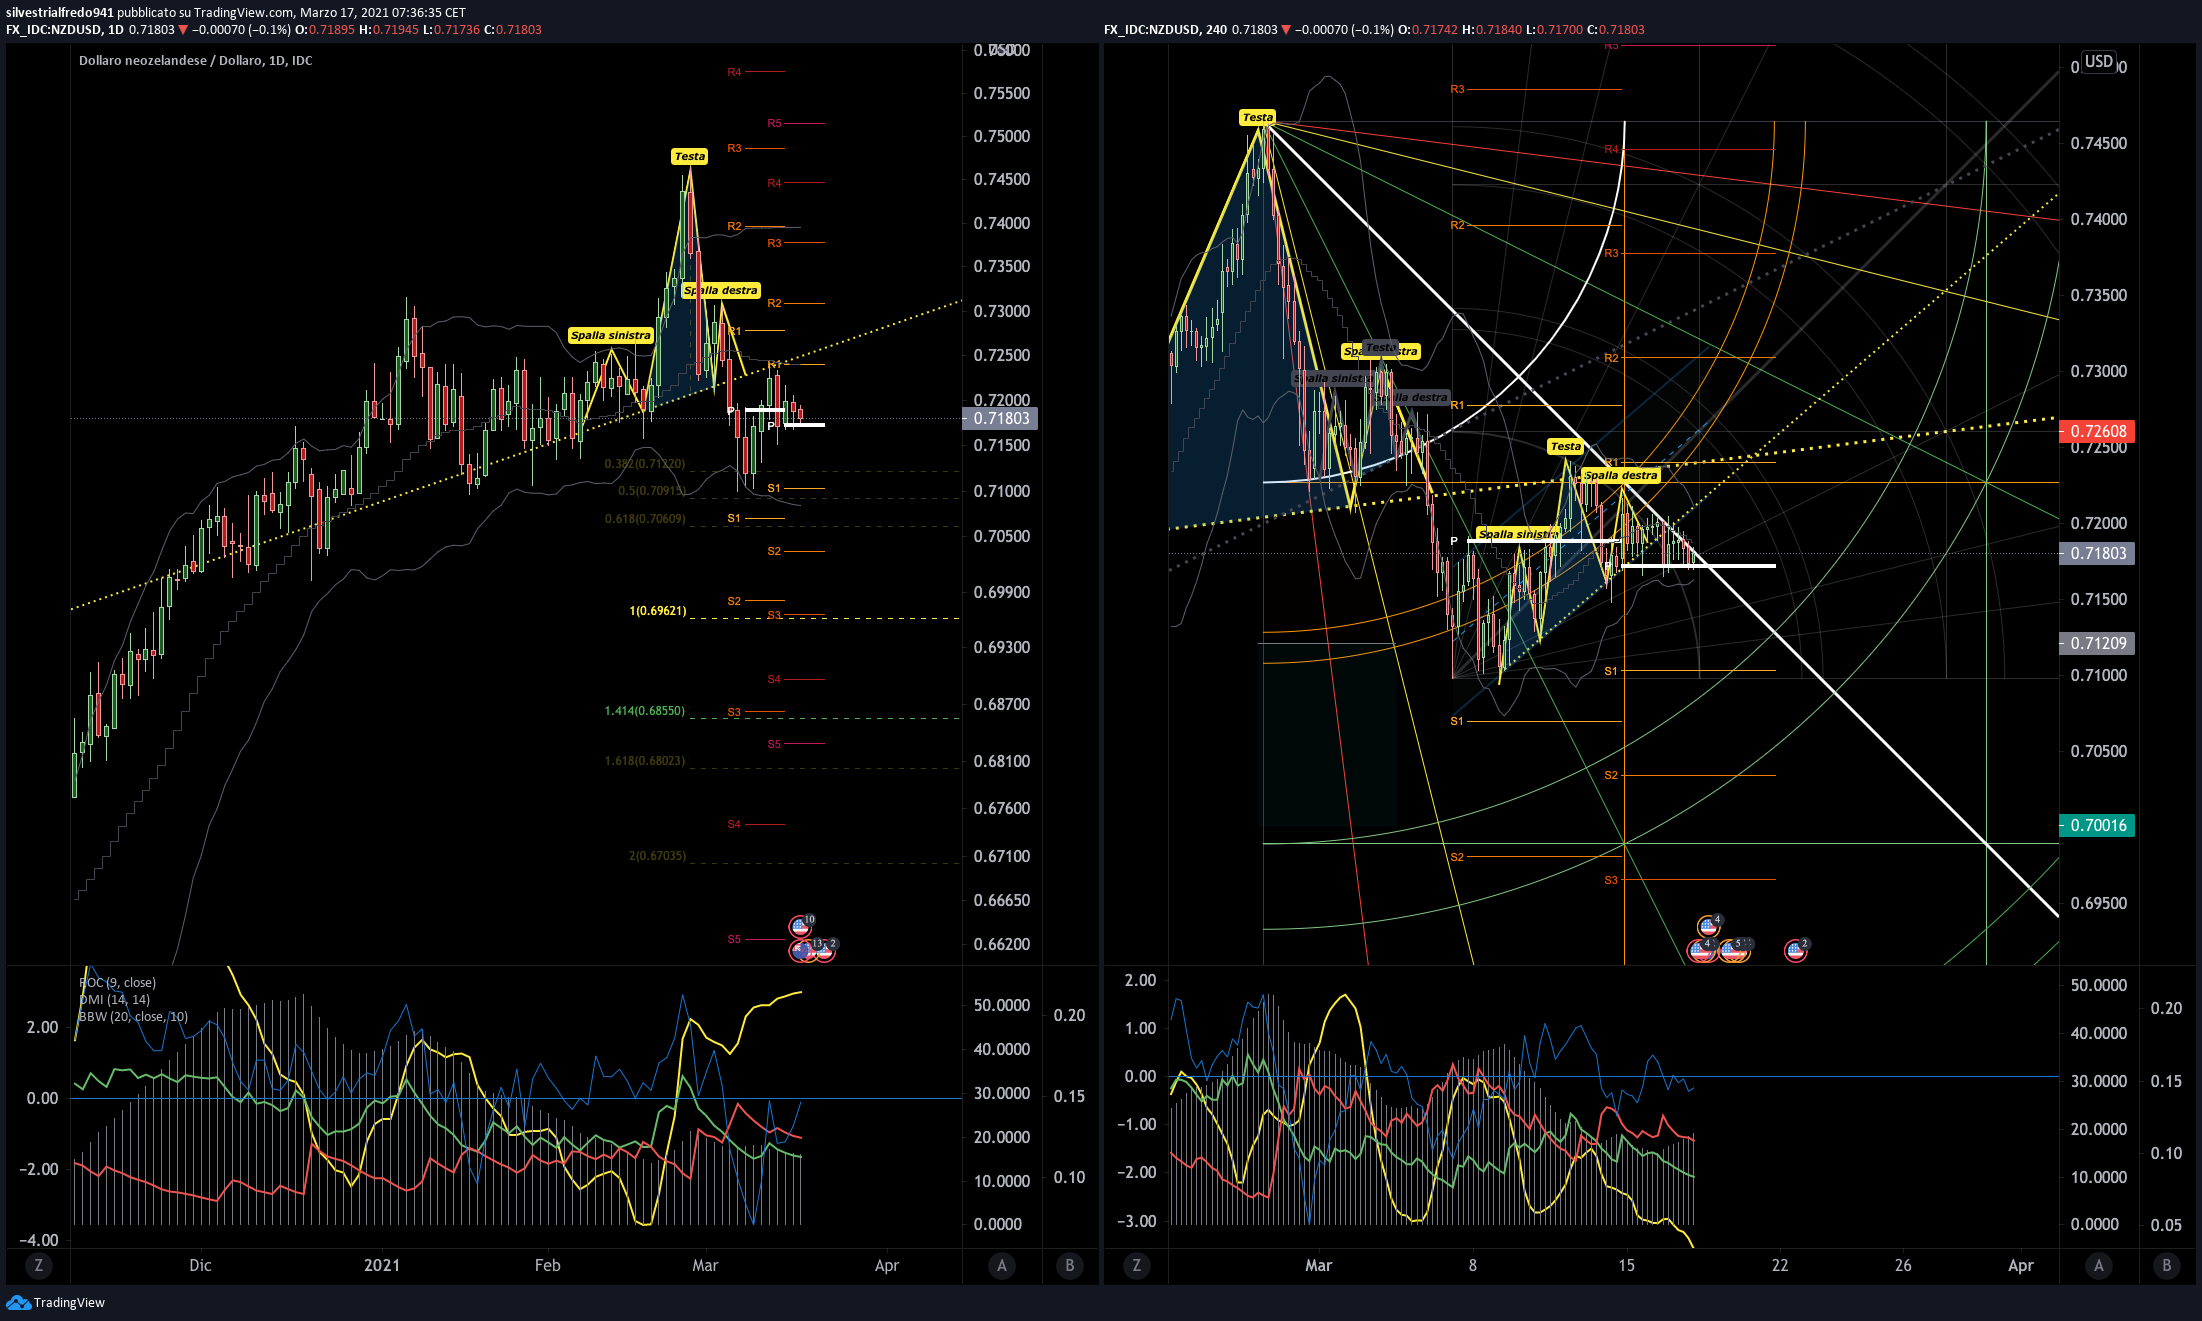Open the USD currency selector
Screen dimensions: 2202x1321
tap(2098, 62)
